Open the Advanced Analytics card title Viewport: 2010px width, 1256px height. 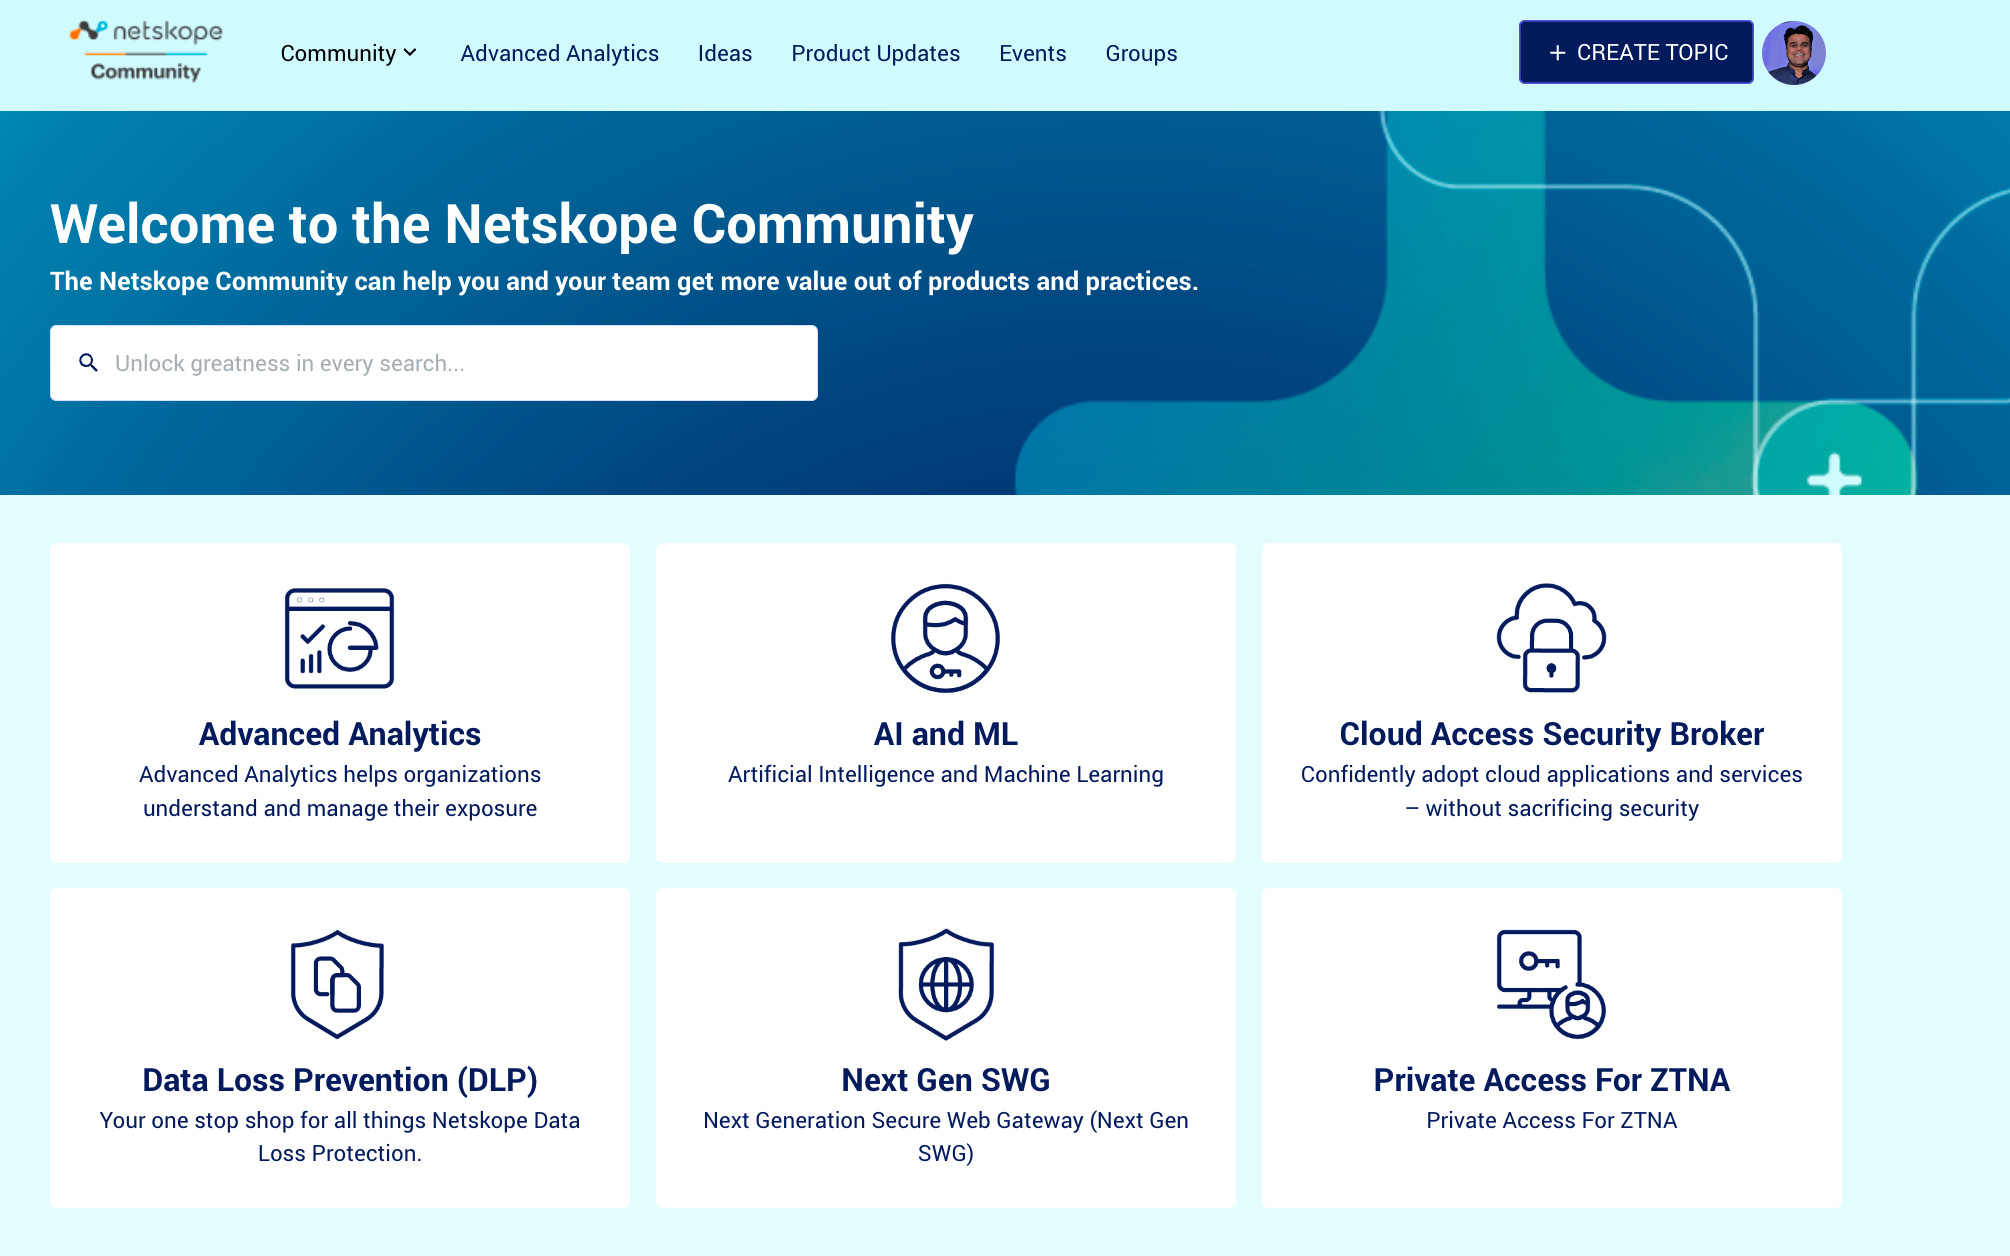pyautogui.click(x=340, y=734)
